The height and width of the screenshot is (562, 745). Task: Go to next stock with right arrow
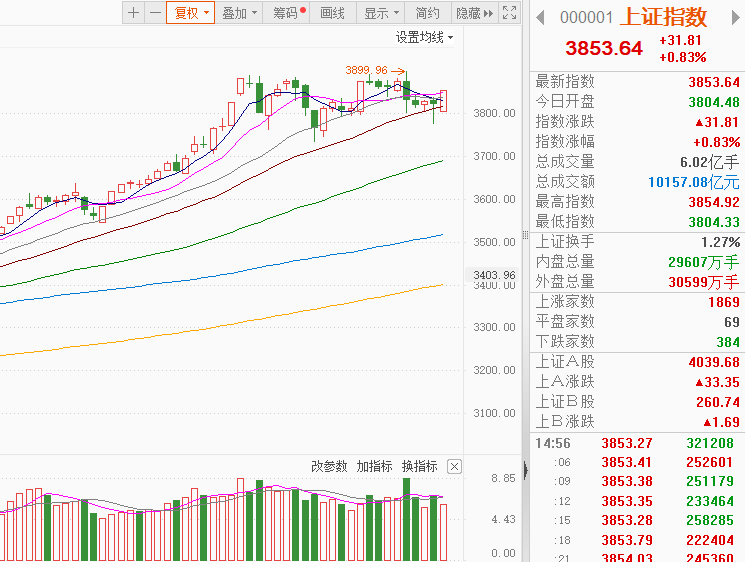pos(735,18)
